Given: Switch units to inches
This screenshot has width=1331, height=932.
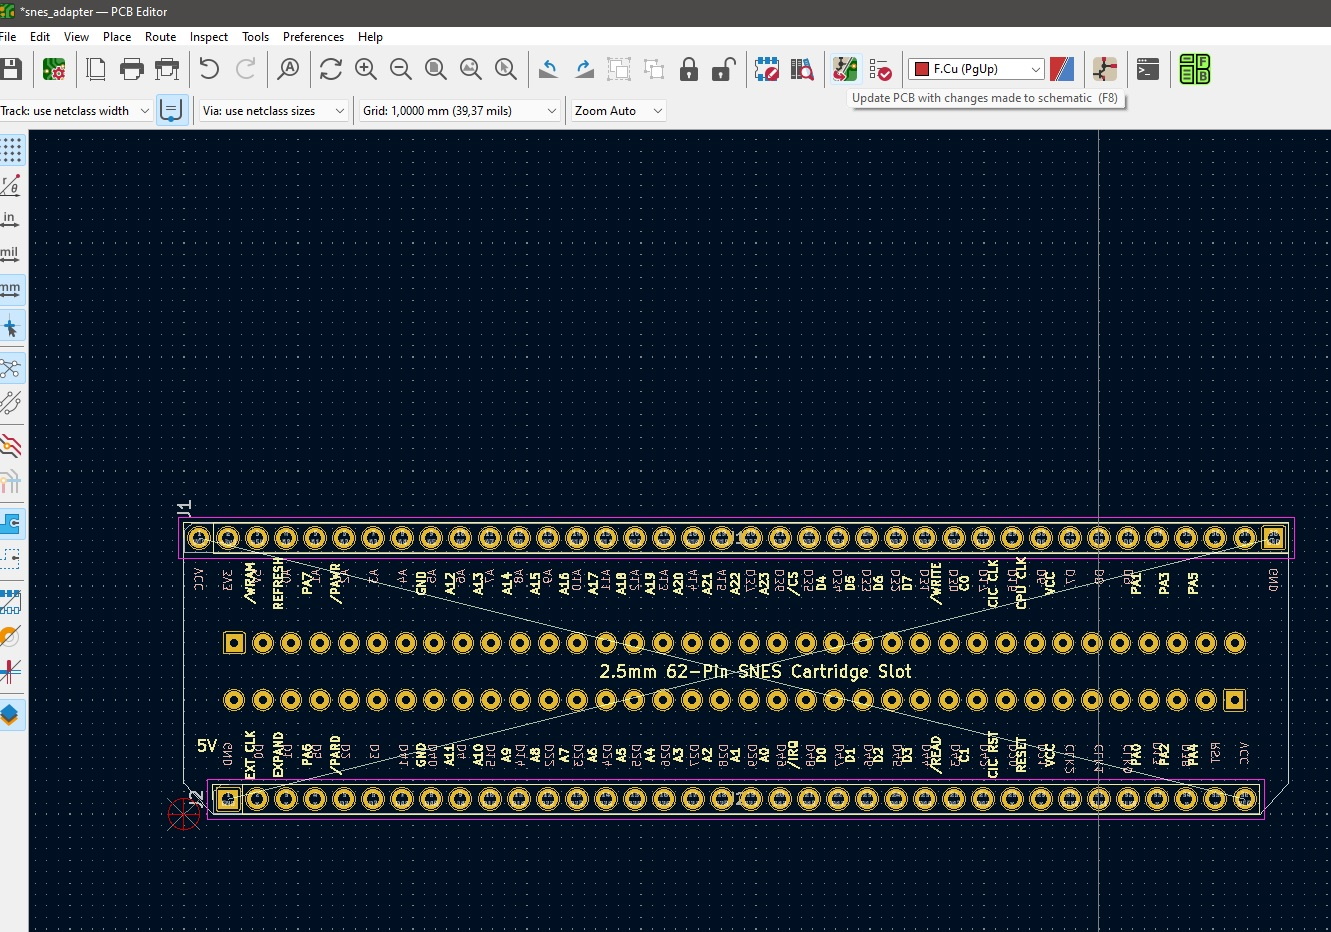Looking at the screenshot, I should 11,220.
